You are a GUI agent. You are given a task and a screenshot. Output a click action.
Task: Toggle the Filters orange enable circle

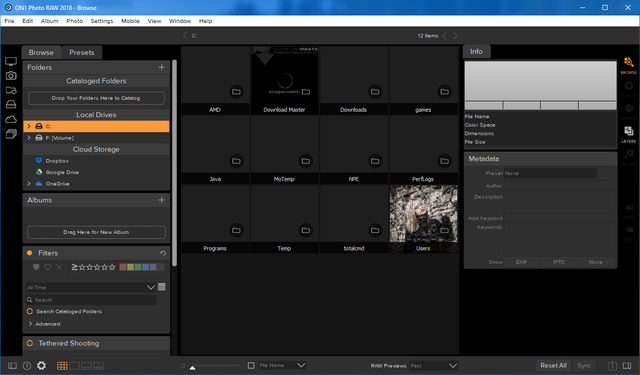point(29,253)
